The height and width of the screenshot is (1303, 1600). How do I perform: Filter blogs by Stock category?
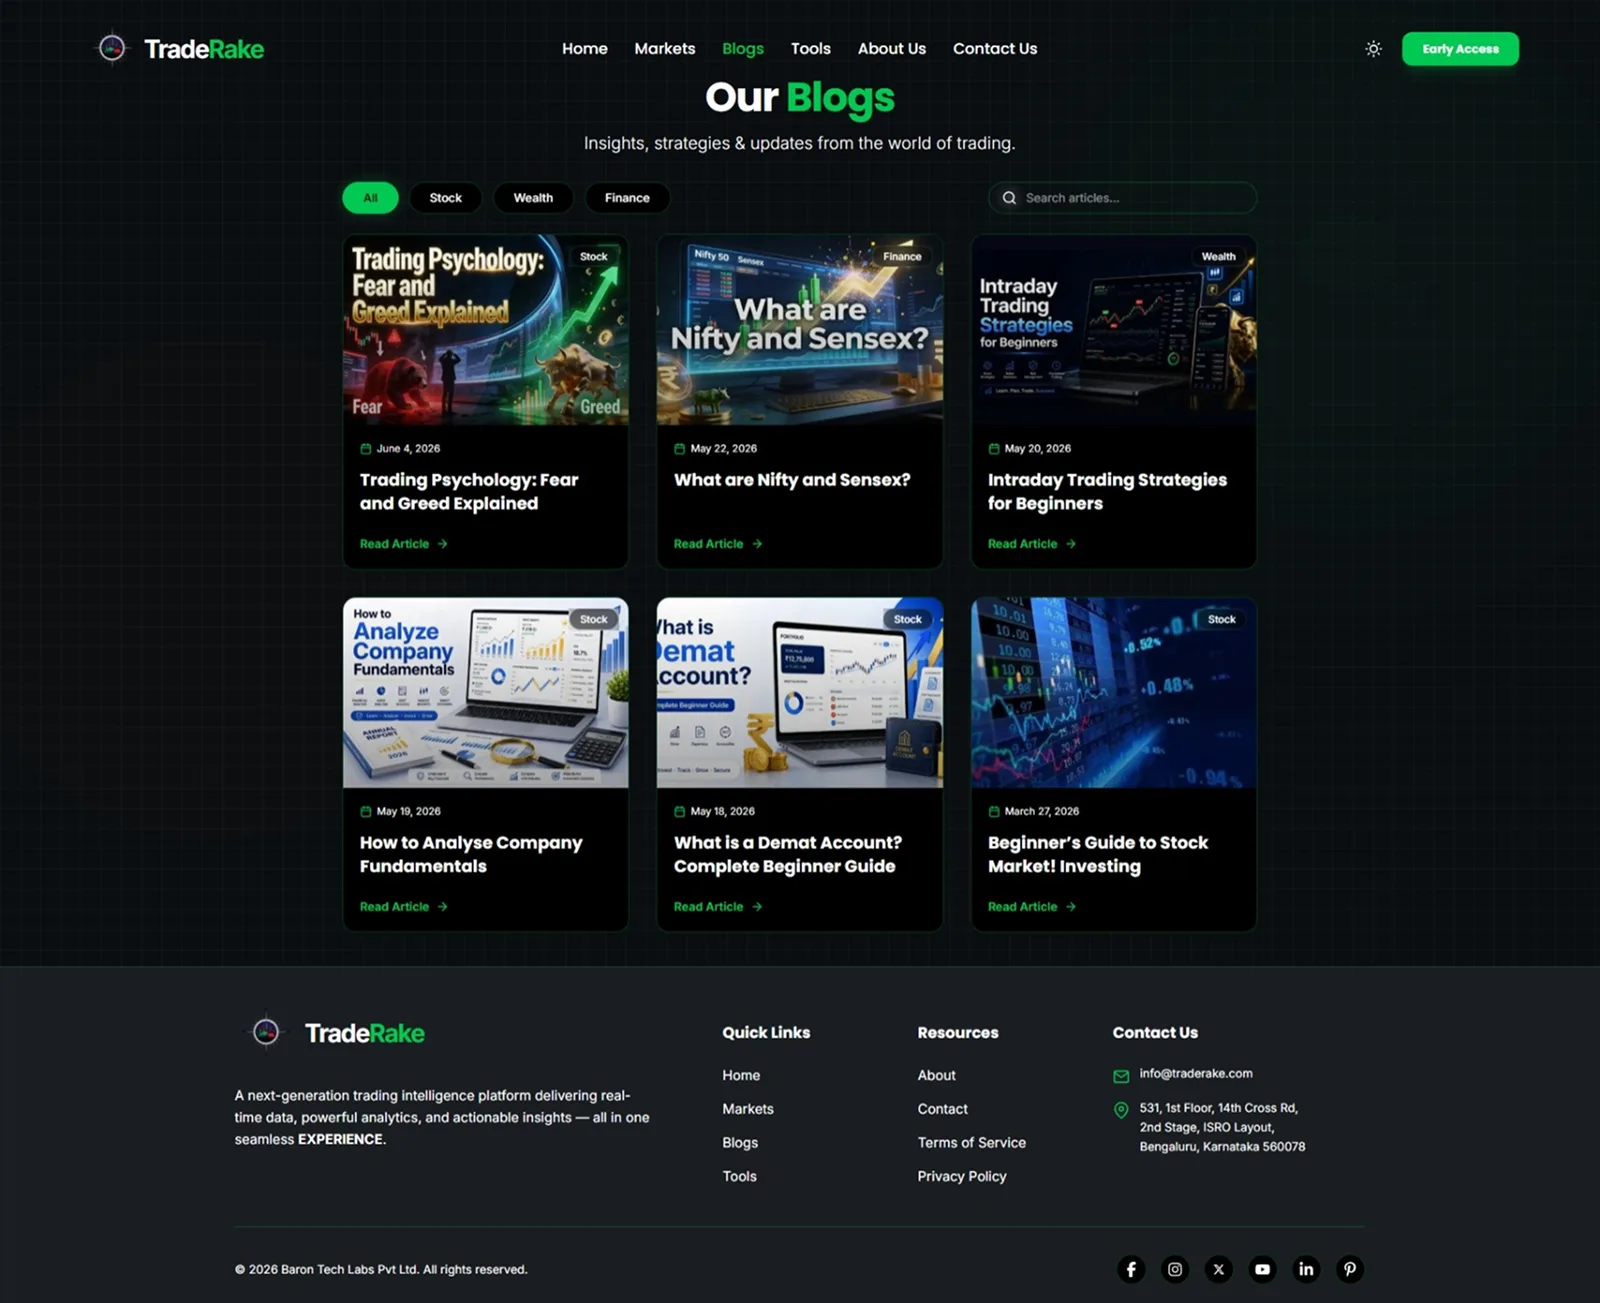tap(445, 198)
